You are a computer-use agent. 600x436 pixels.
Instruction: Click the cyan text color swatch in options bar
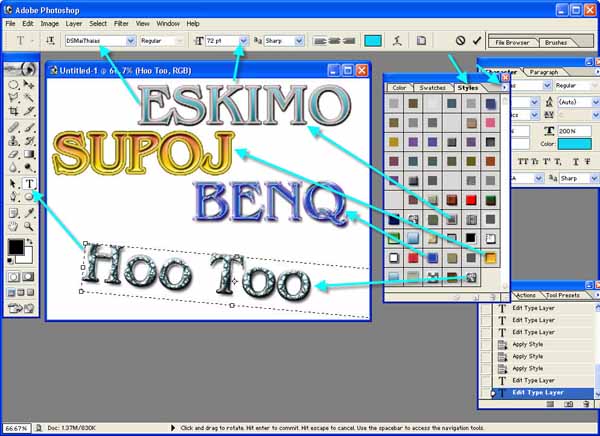coord(373,41)
